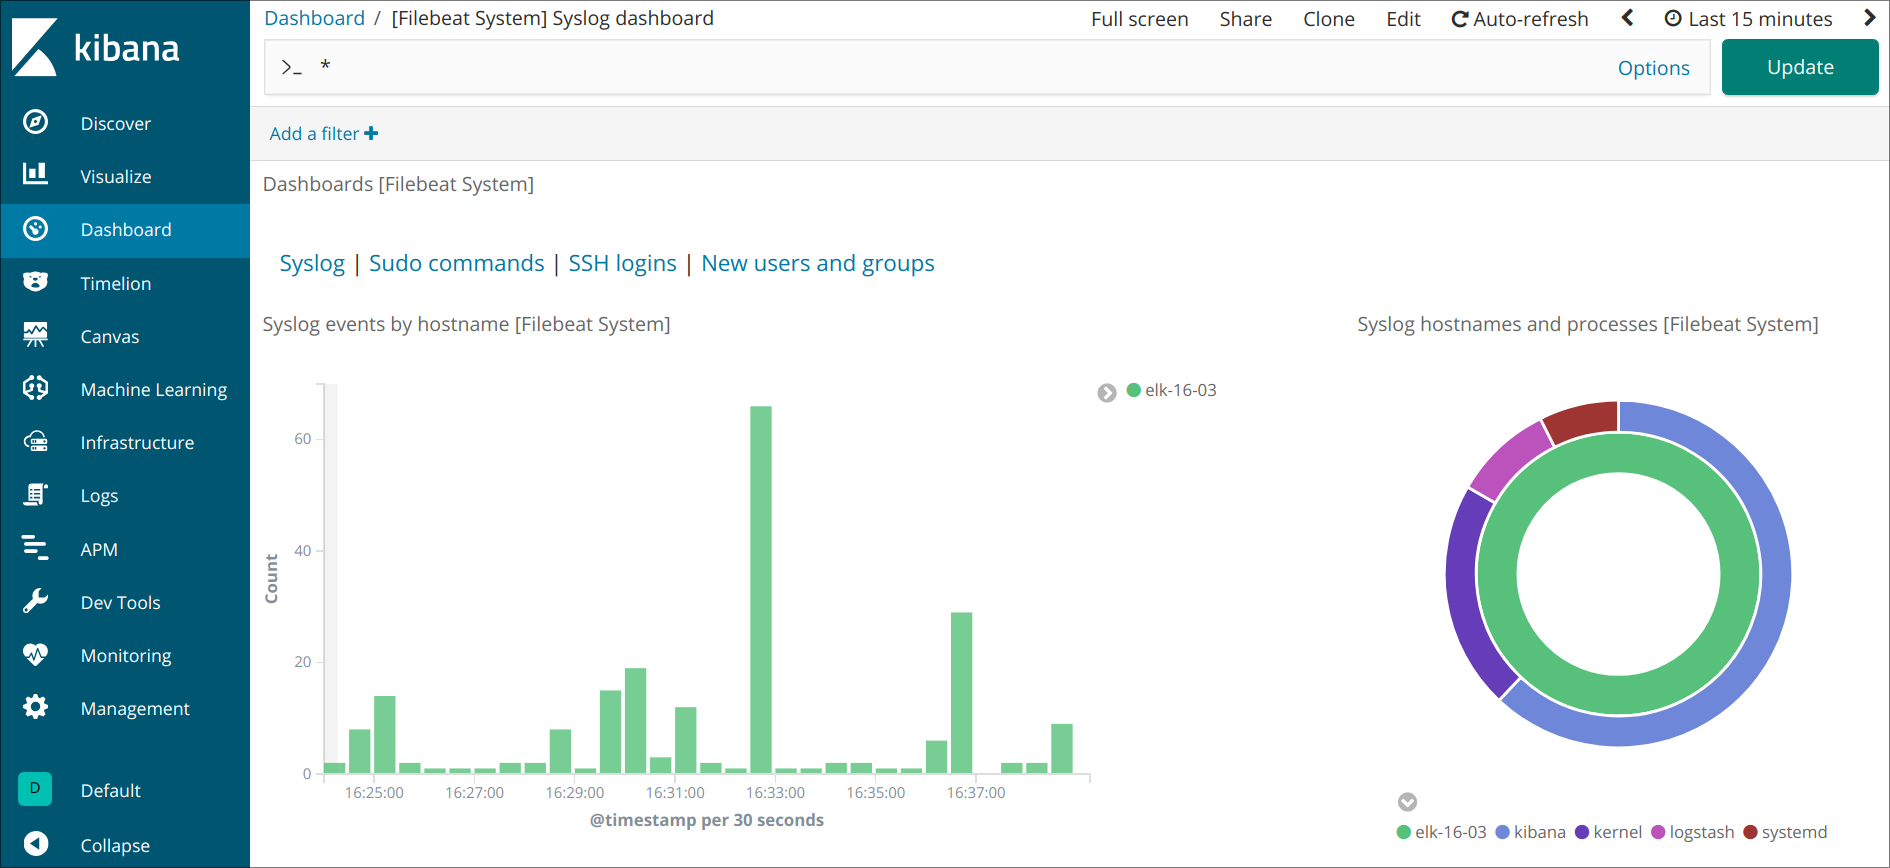1890x868 pixels.
Task: Open Timelion via its mask icon
Action: pos(35,282)
